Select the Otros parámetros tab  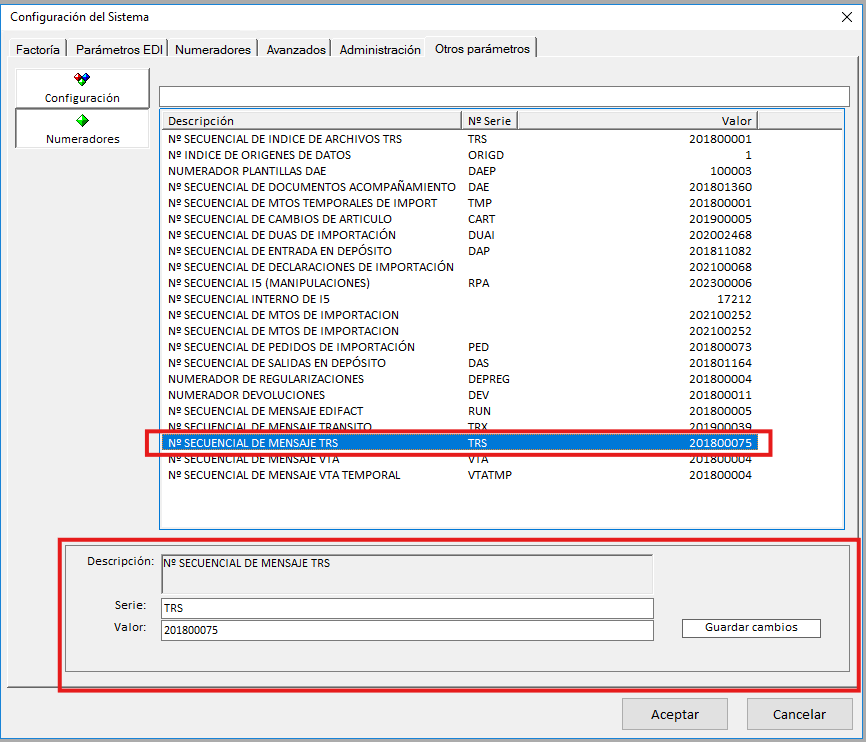pyautogui.click(x=482, y=48)
